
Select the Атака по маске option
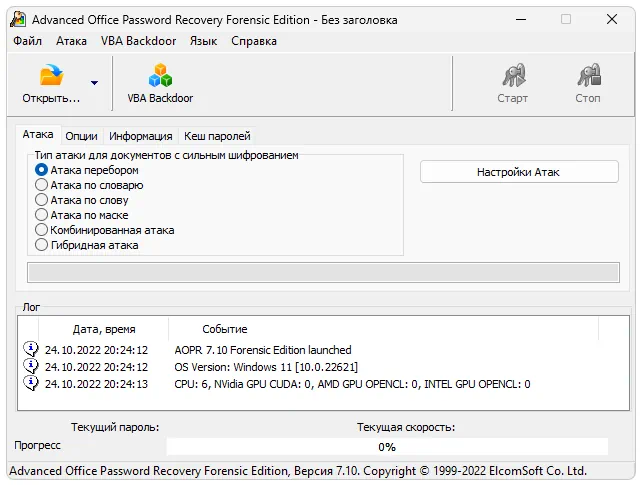(x=82, y=215)
